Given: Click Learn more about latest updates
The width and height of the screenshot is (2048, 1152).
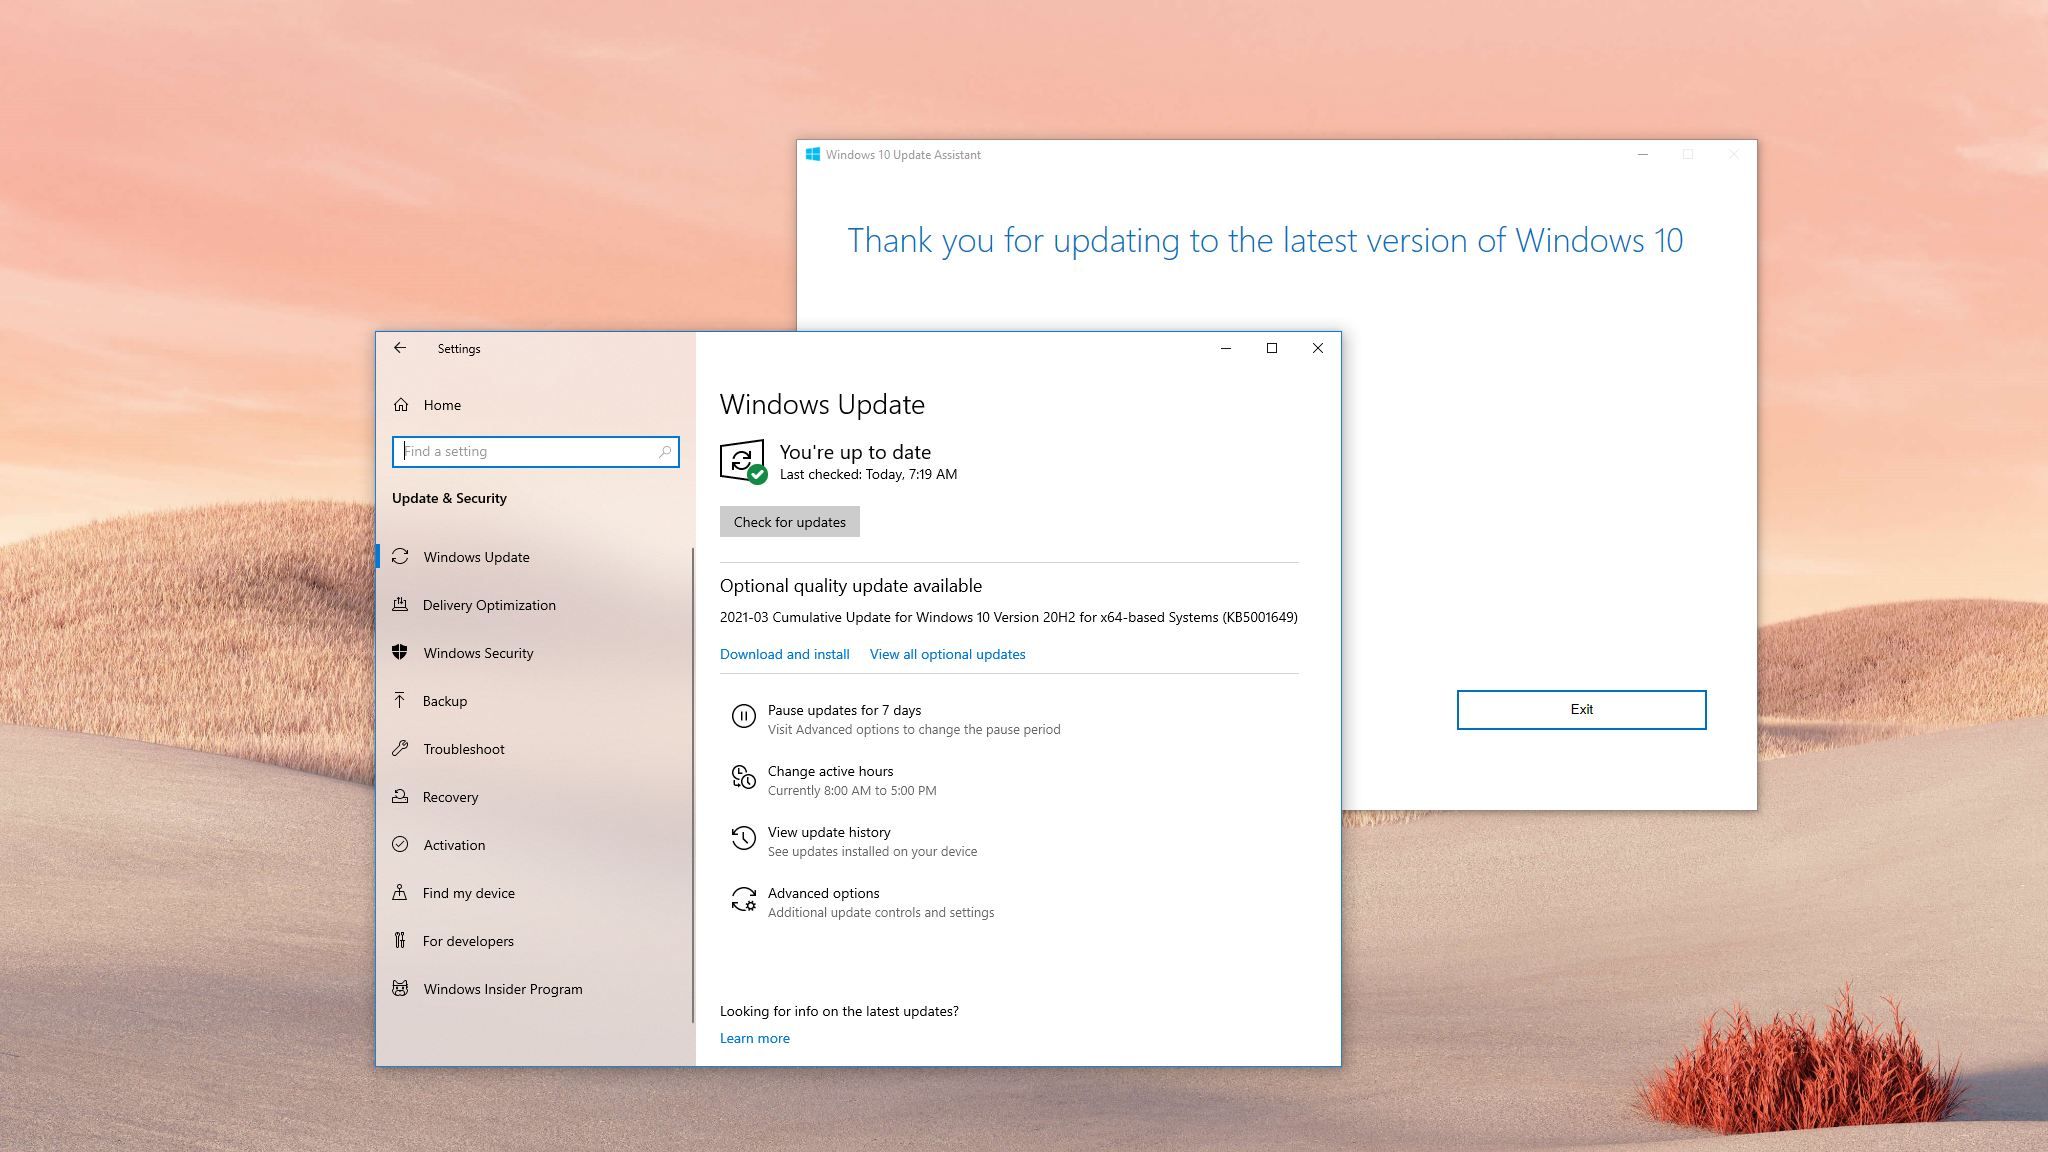Looking at the screenshot, I should point(754,1038).
